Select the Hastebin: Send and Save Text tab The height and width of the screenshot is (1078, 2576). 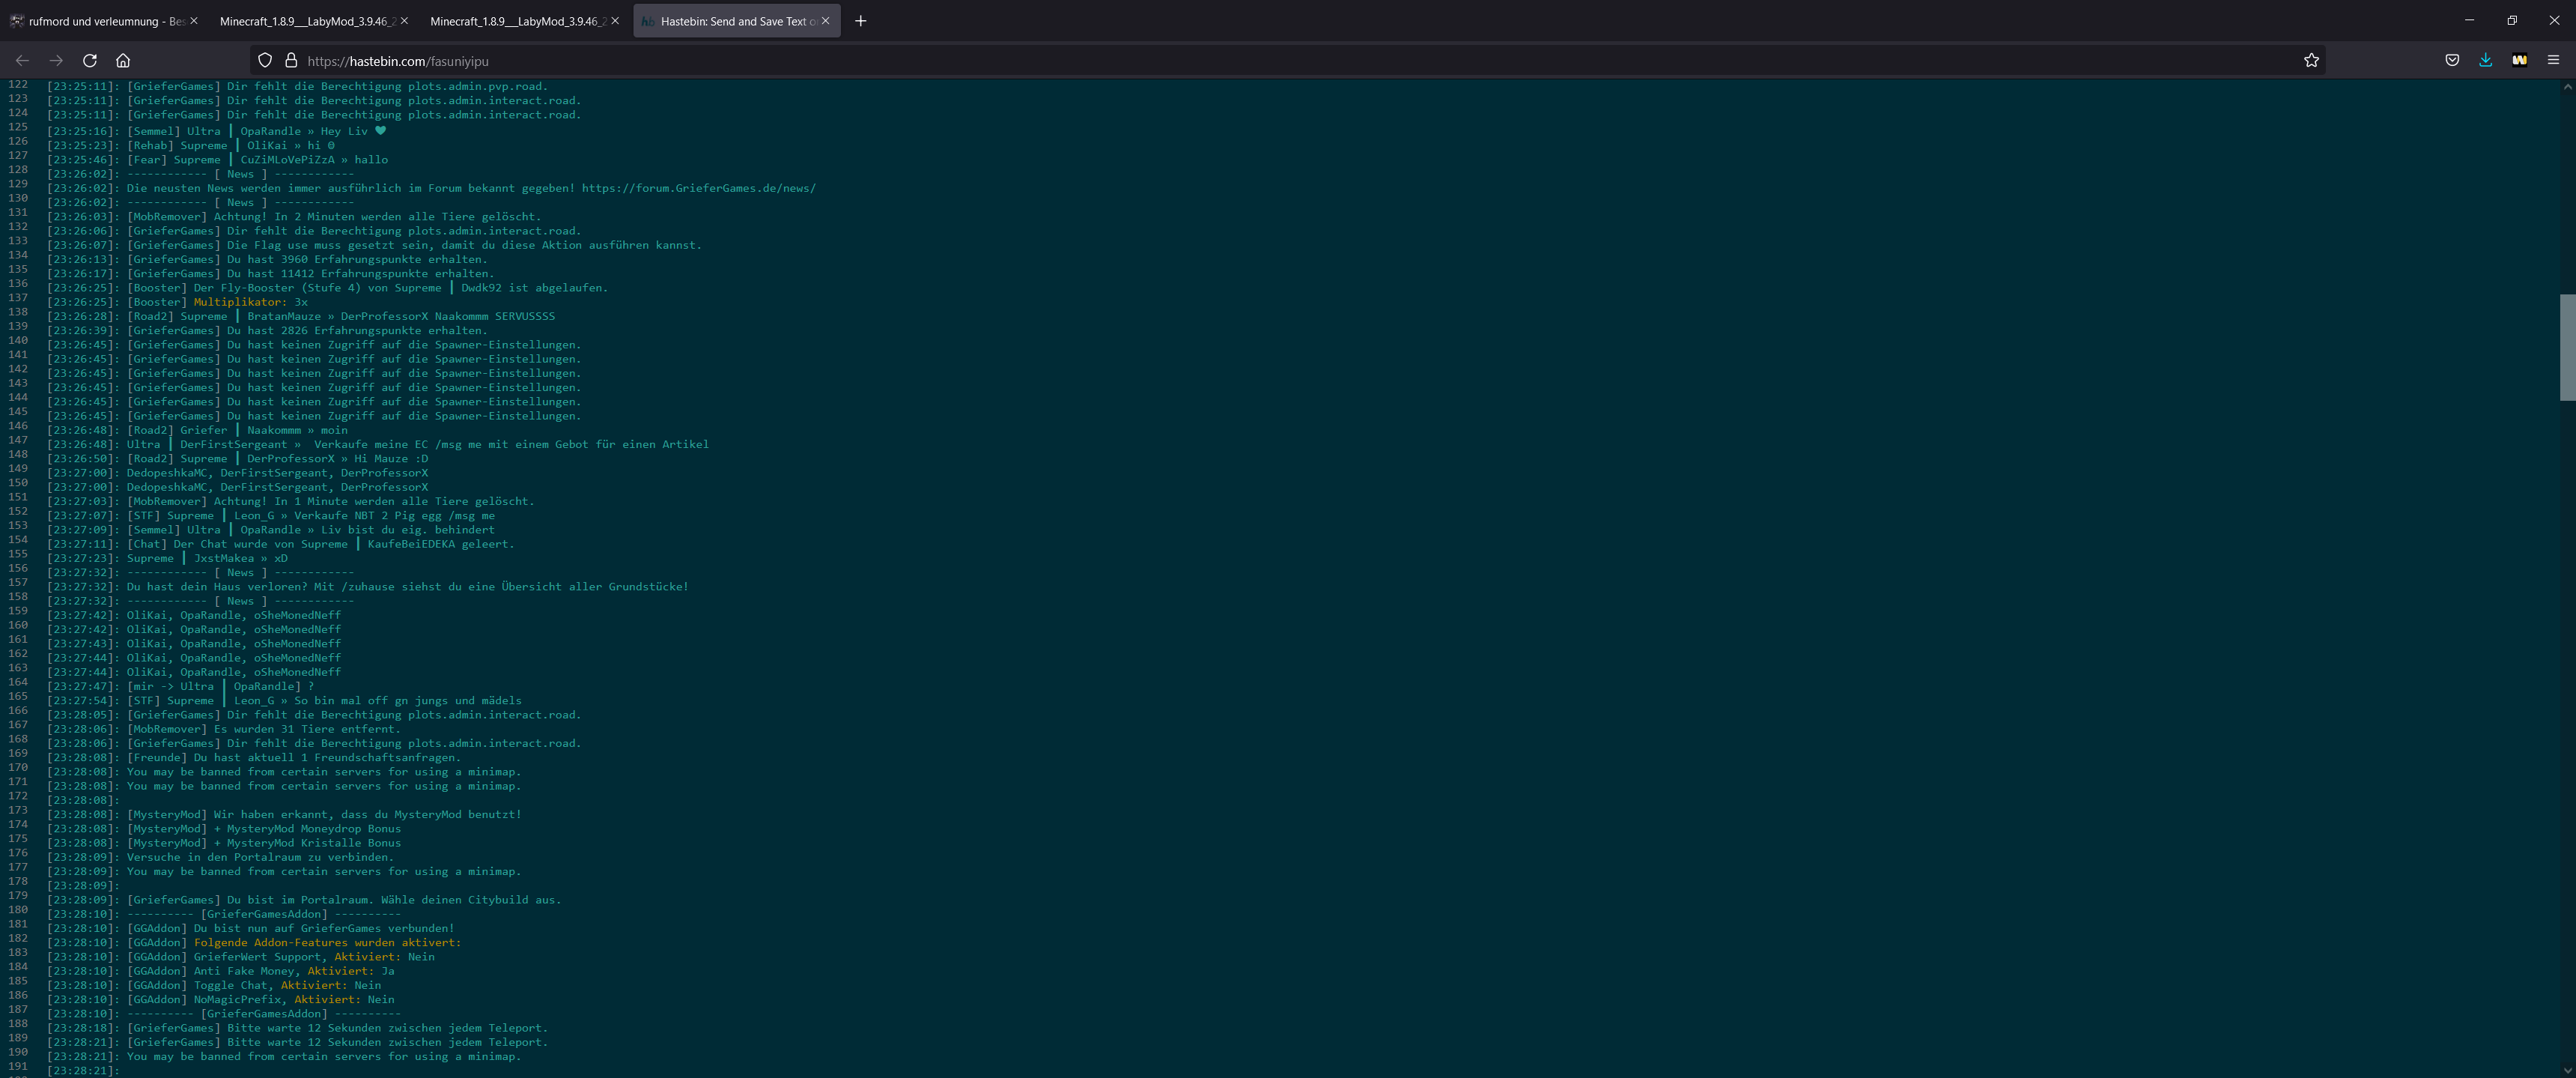pyautogui.click(x=736, y=21)
